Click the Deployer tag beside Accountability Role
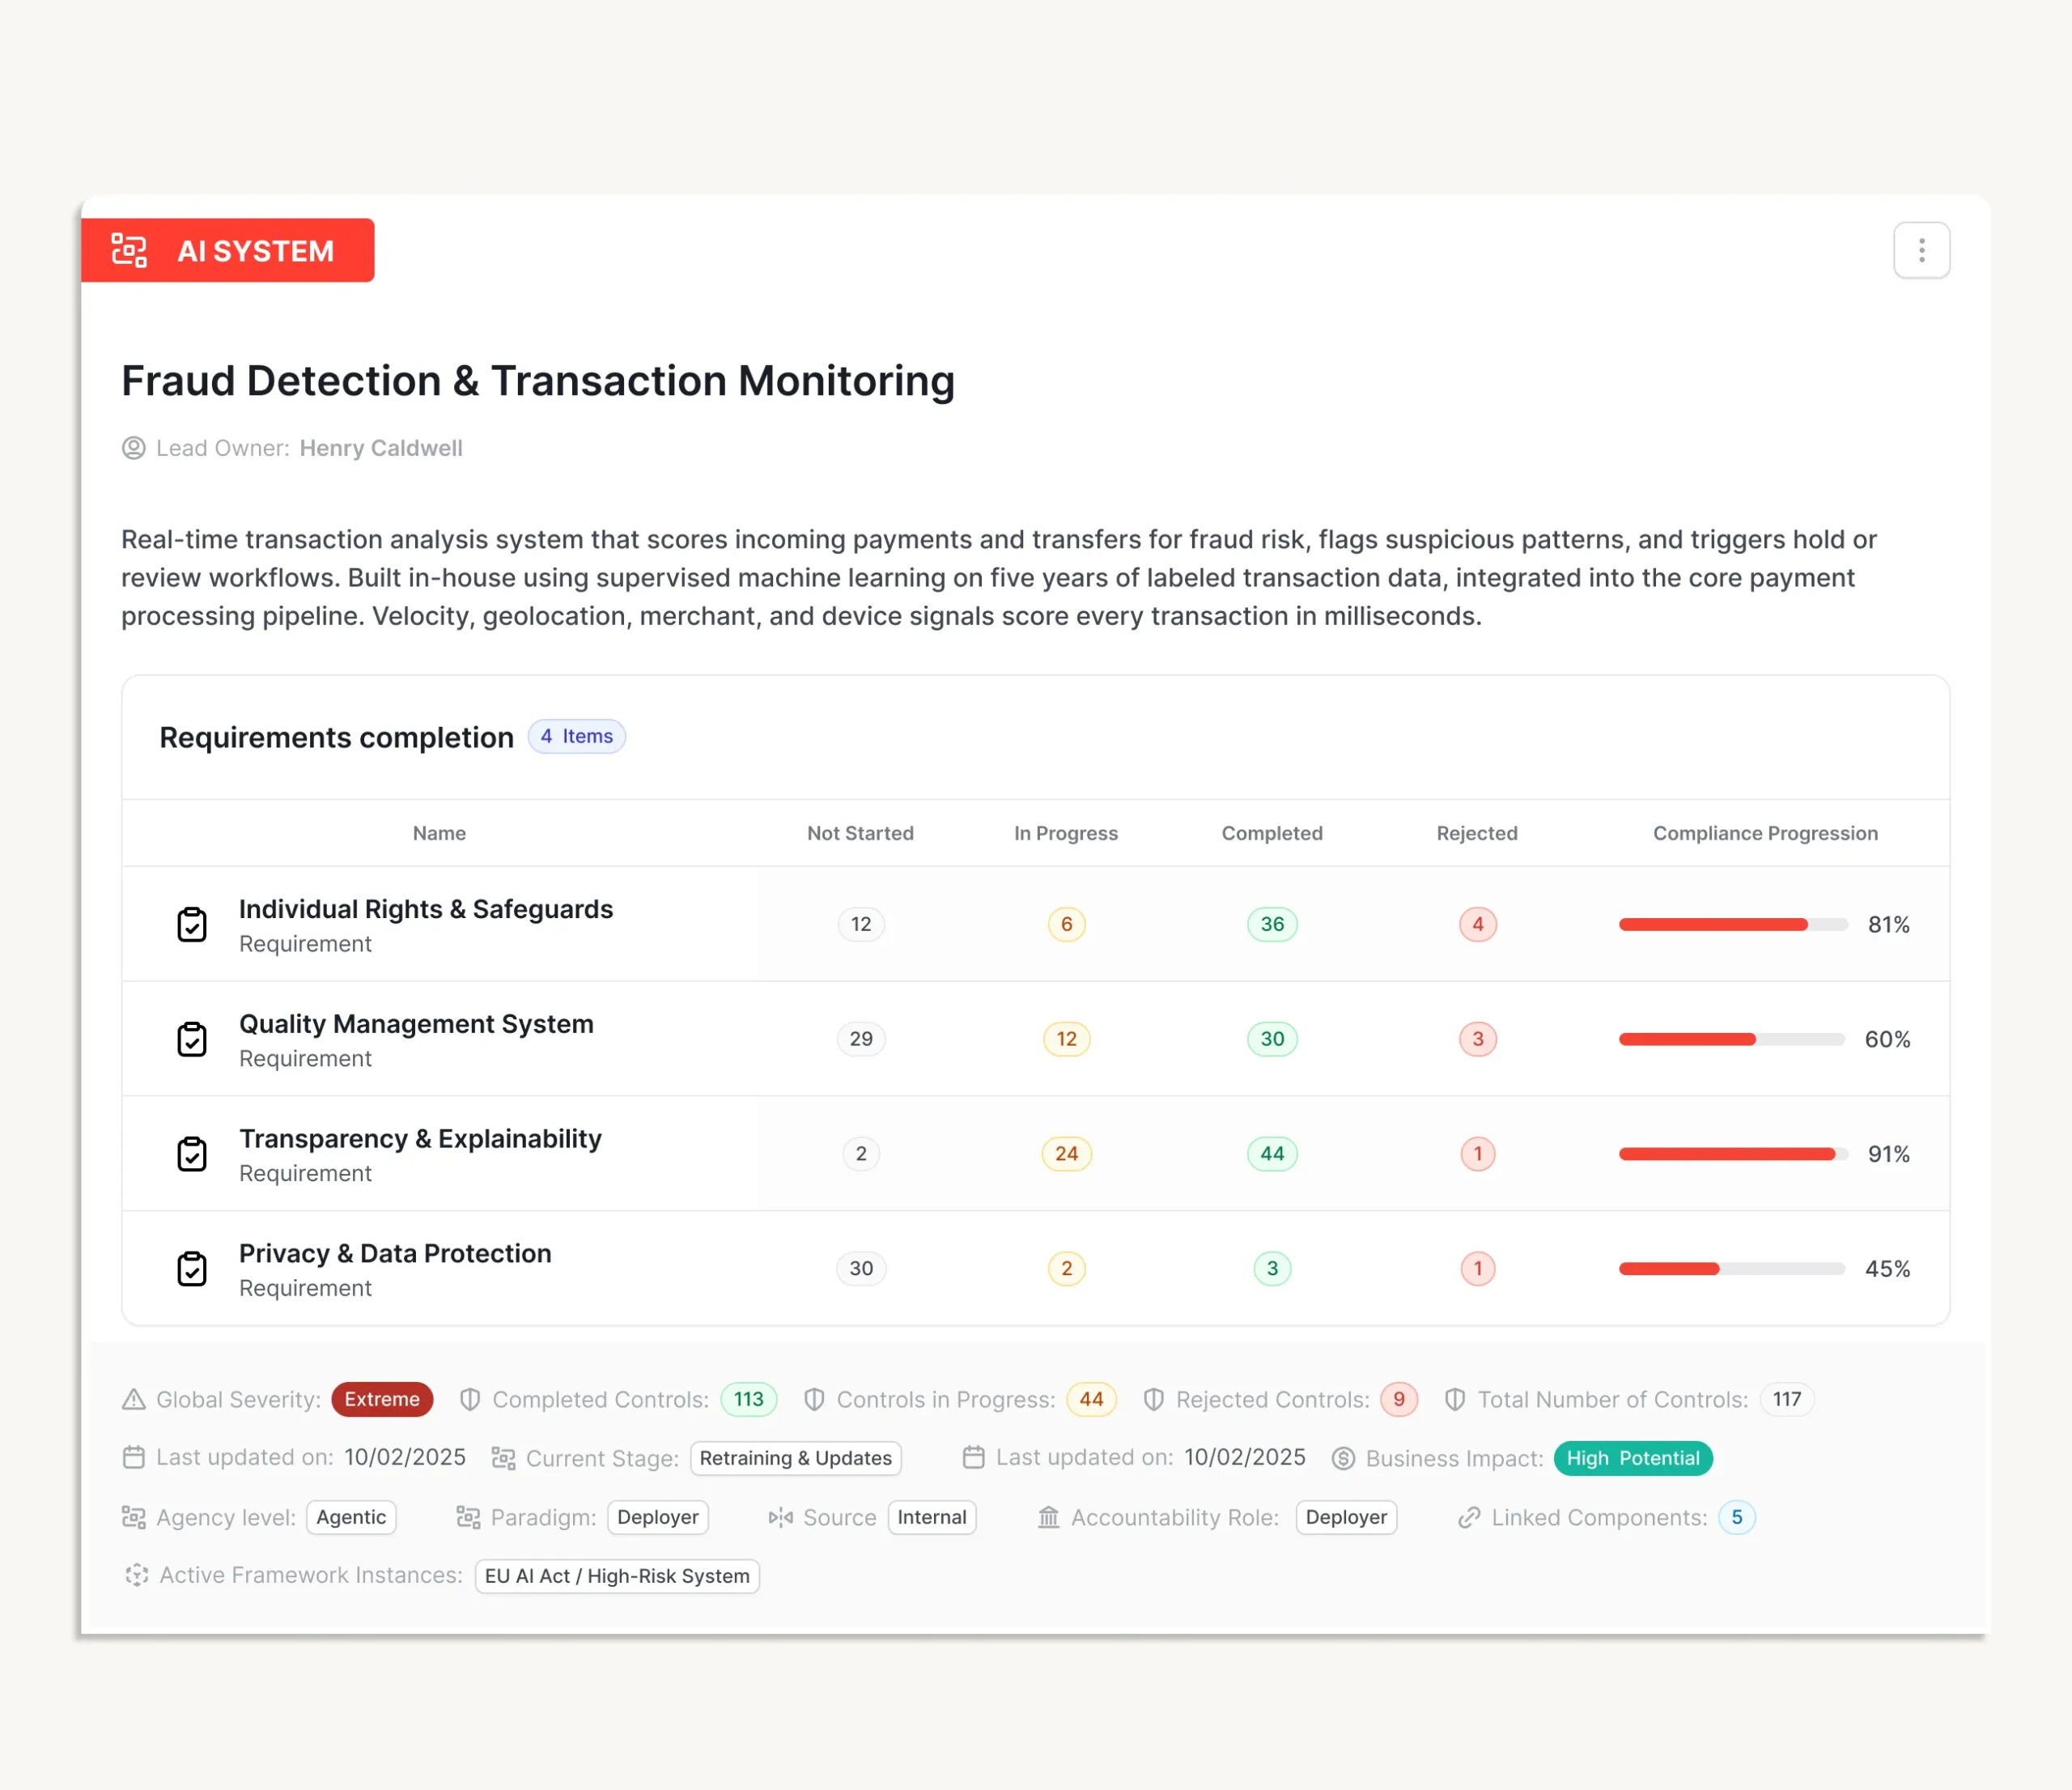The height and width of the screenshot is (1790, 2072). [x=1346, y=1517]
